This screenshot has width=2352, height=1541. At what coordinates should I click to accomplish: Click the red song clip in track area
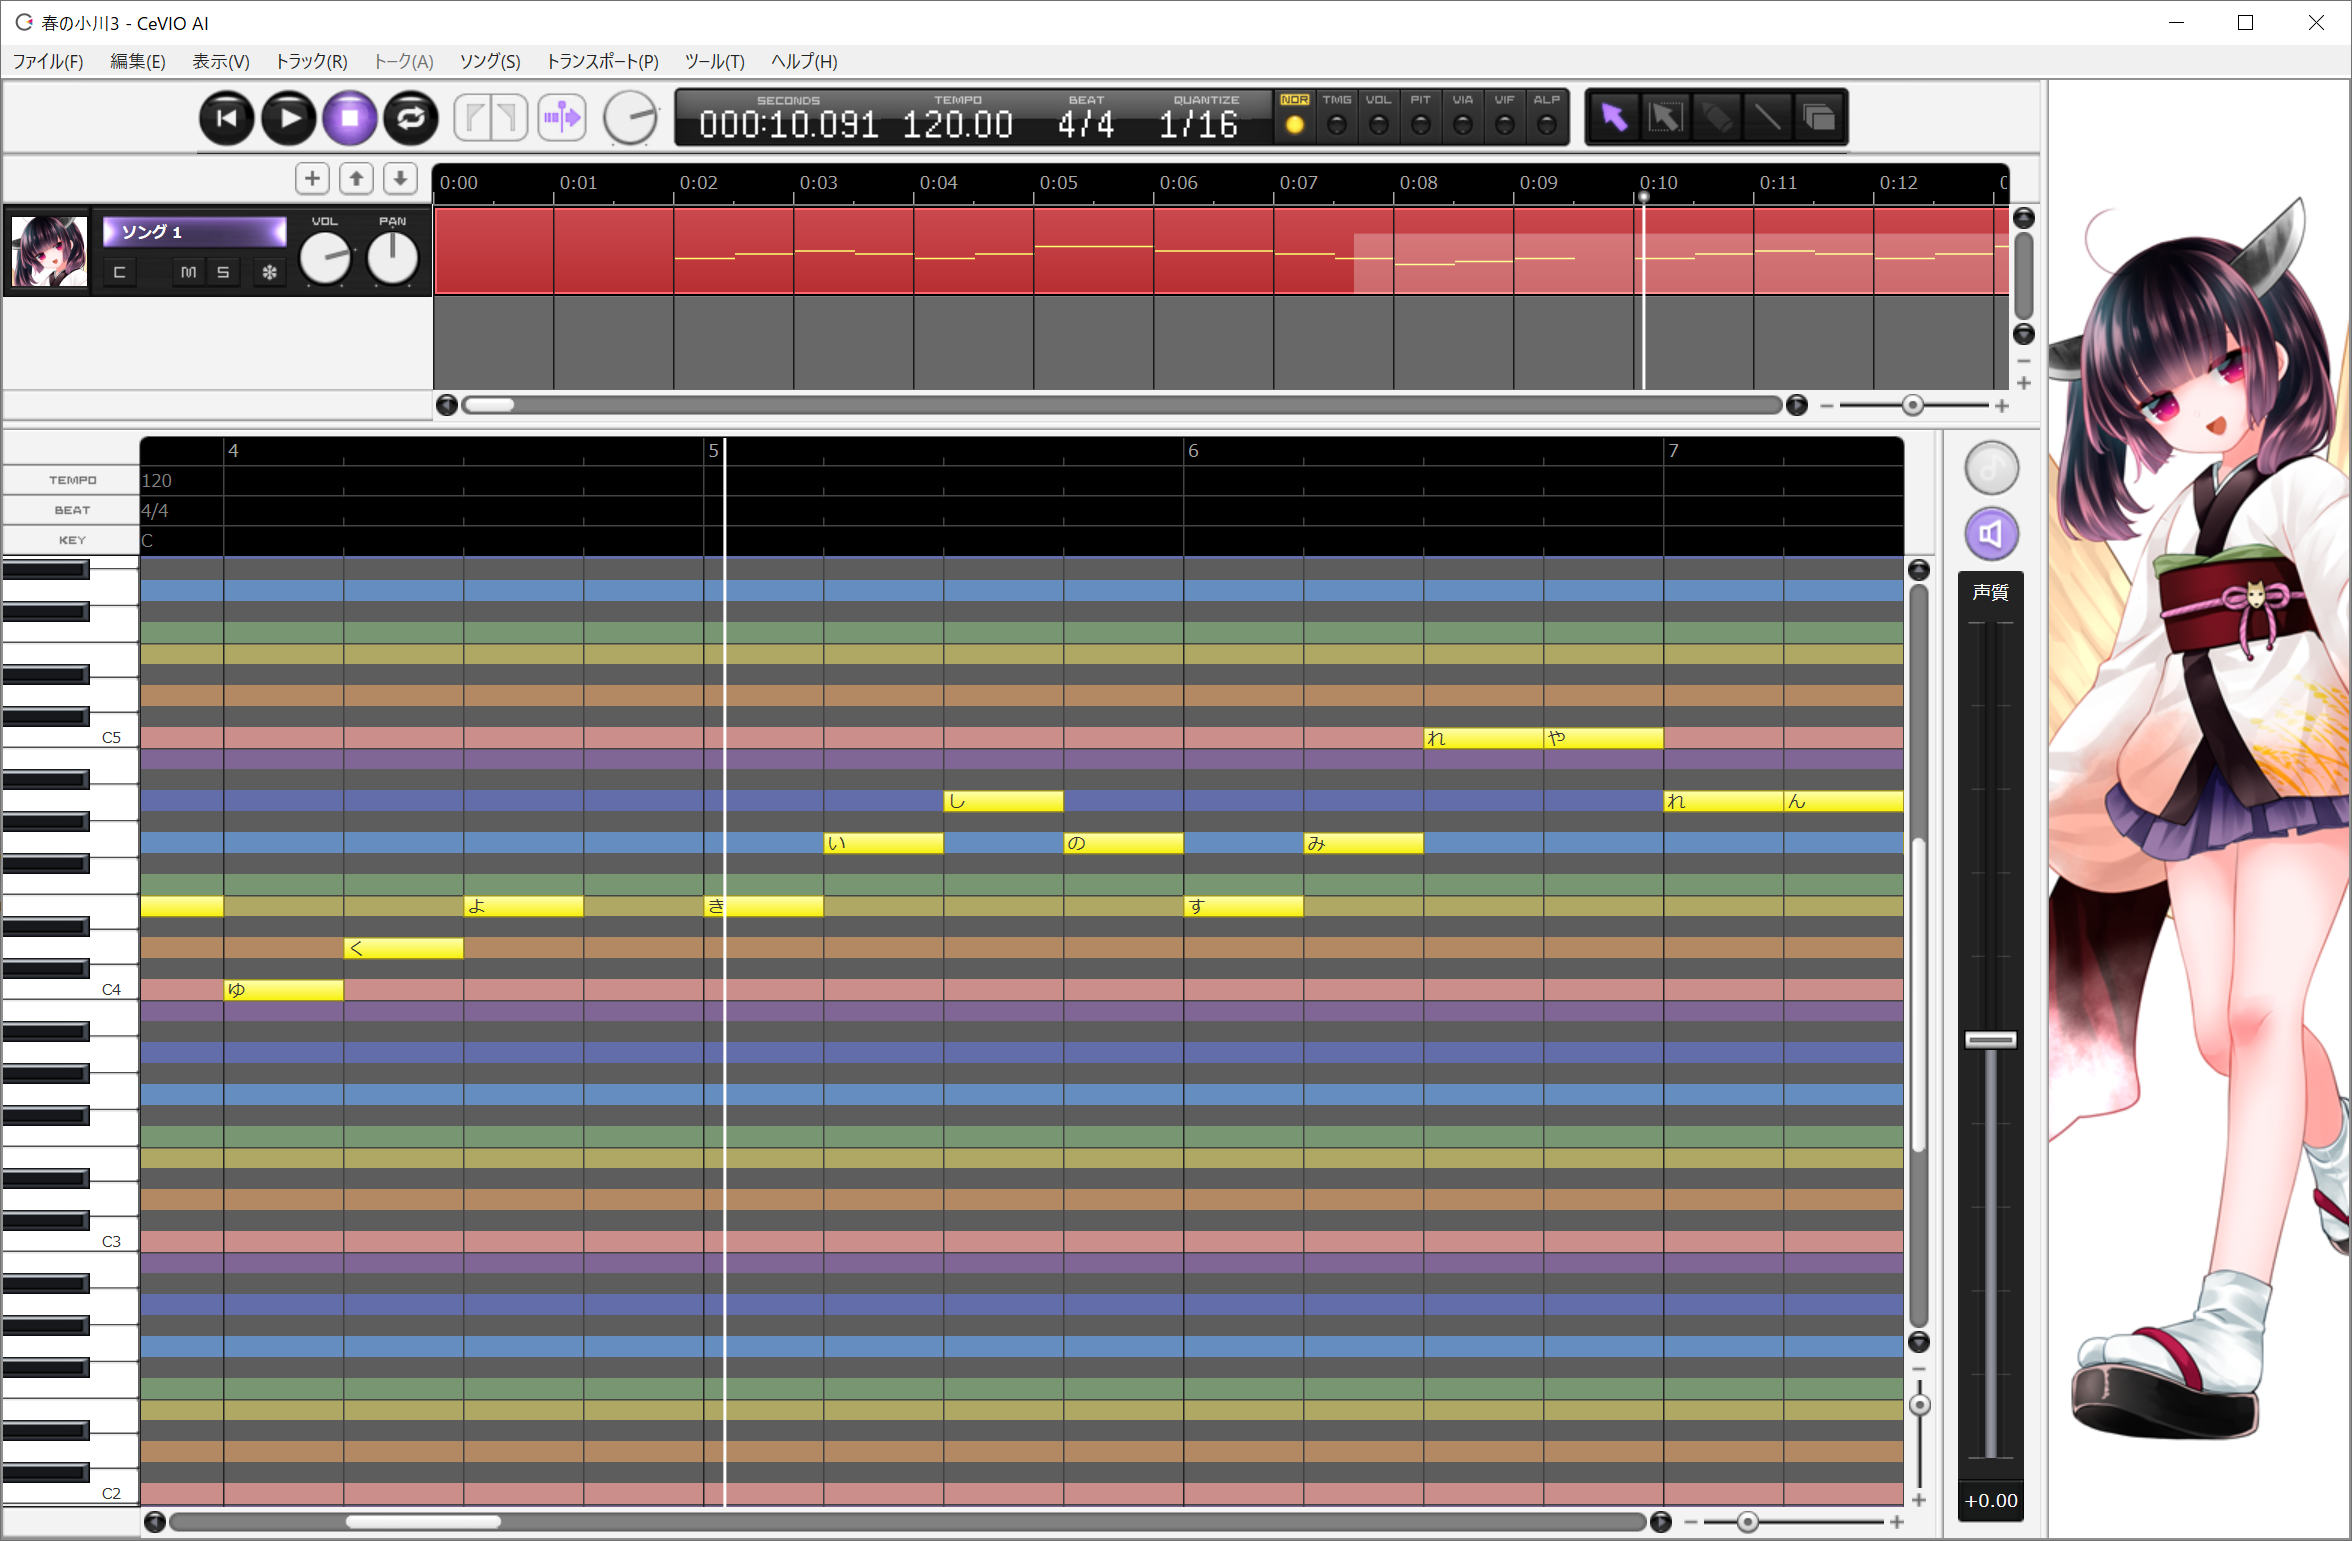point(1220,250)
